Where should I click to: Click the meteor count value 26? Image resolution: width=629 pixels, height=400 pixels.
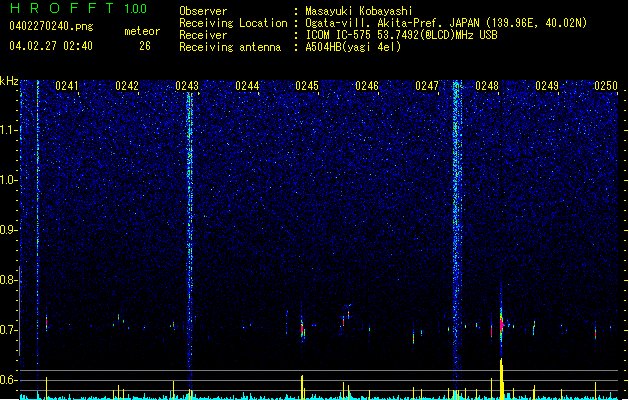tap(145, 46)
